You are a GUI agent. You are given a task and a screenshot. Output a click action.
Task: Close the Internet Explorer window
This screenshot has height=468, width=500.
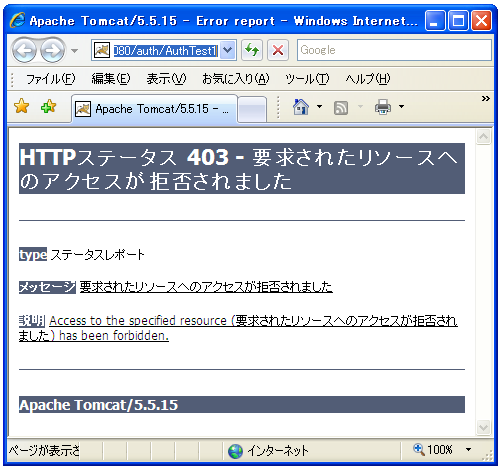tap(482, 21)
